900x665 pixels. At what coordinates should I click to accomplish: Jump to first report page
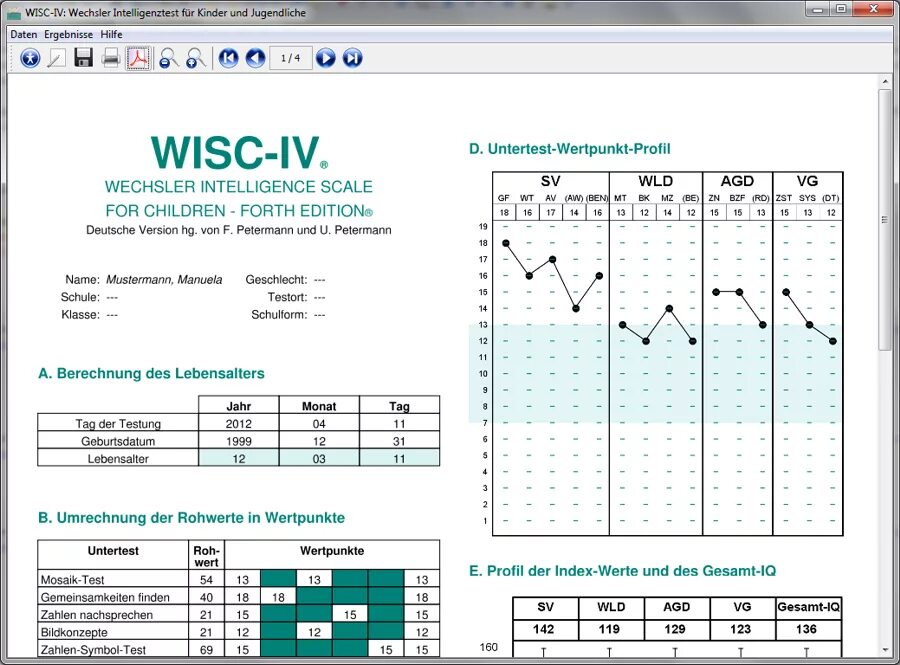(x=228, y=58)
